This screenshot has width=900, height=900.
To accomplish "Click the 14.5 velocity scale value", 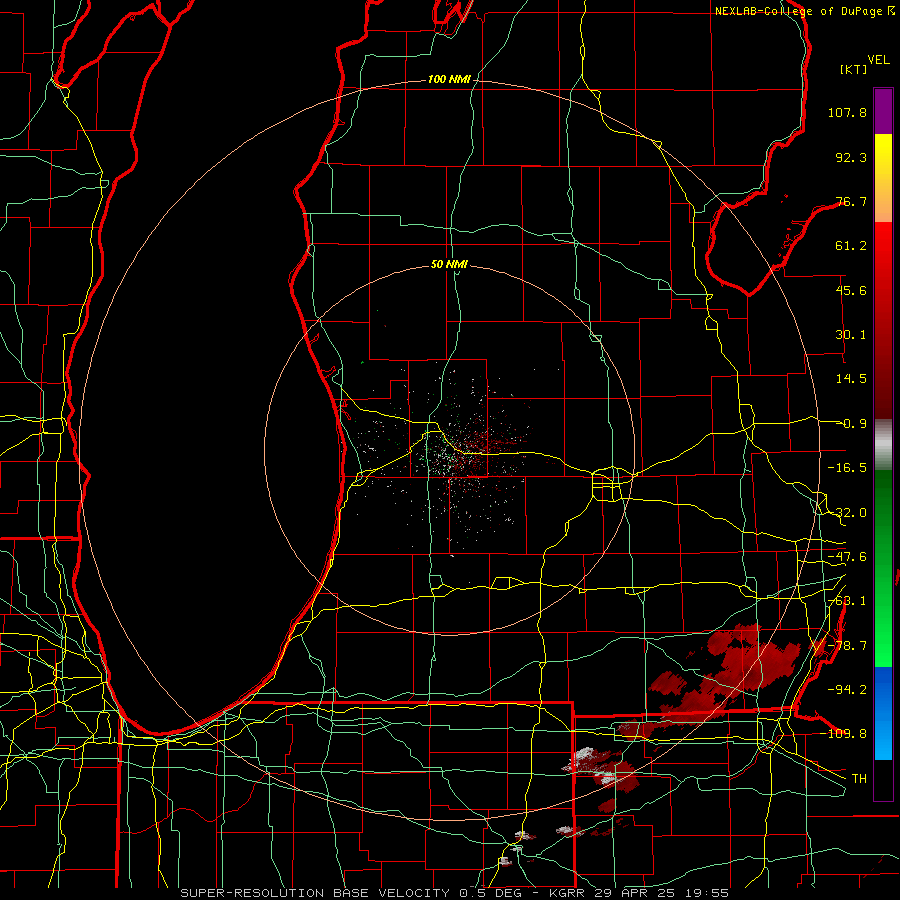I will pyautogui.click(x=851, y=379).
